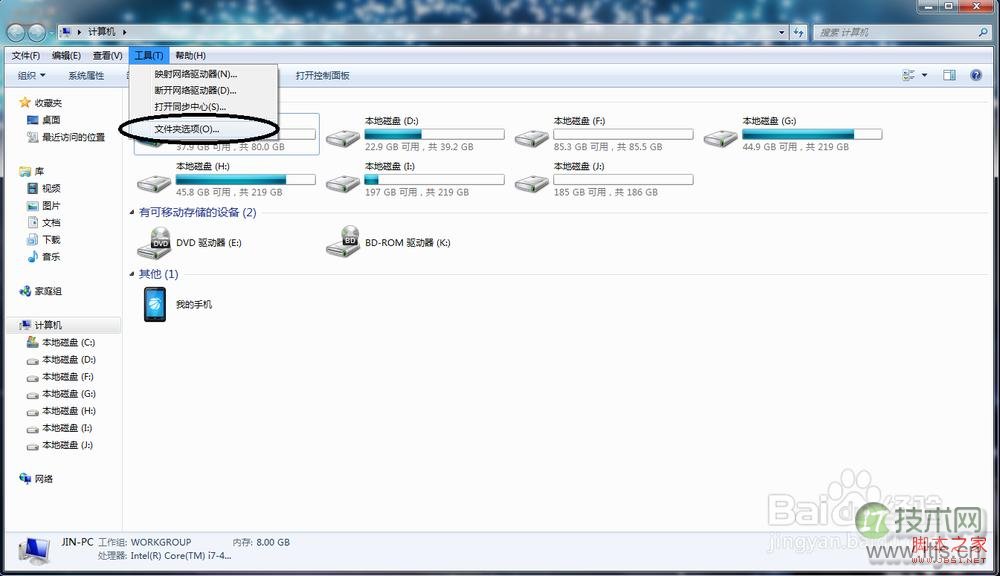Image resolution: width=1000 pixels, height=576 pixels.
Task: Open the change view dropdown arrow
Action: tap(922, 75)
